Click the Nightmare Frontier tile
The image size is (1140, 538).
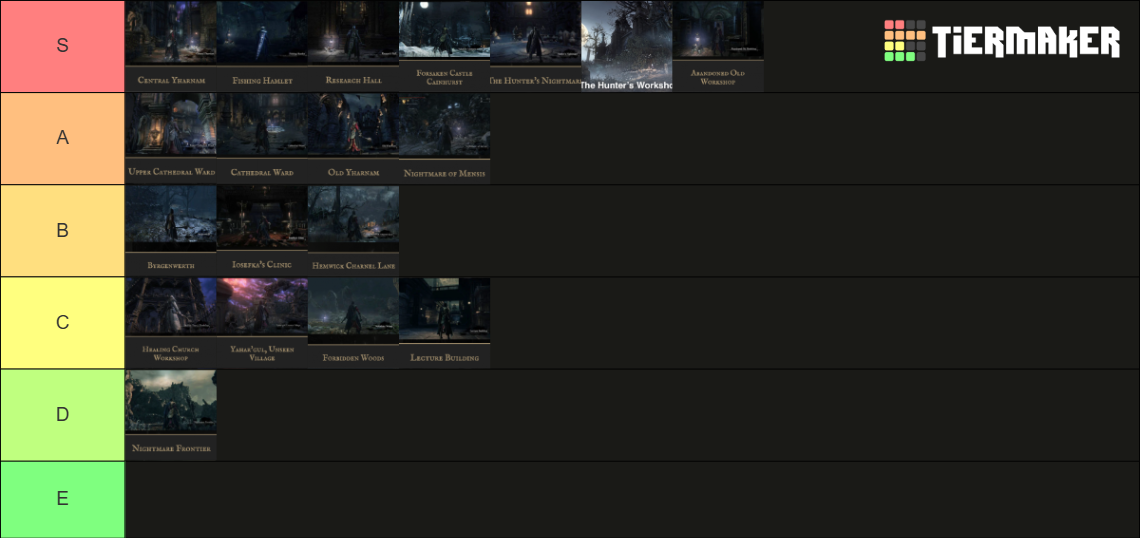(171, 415)
